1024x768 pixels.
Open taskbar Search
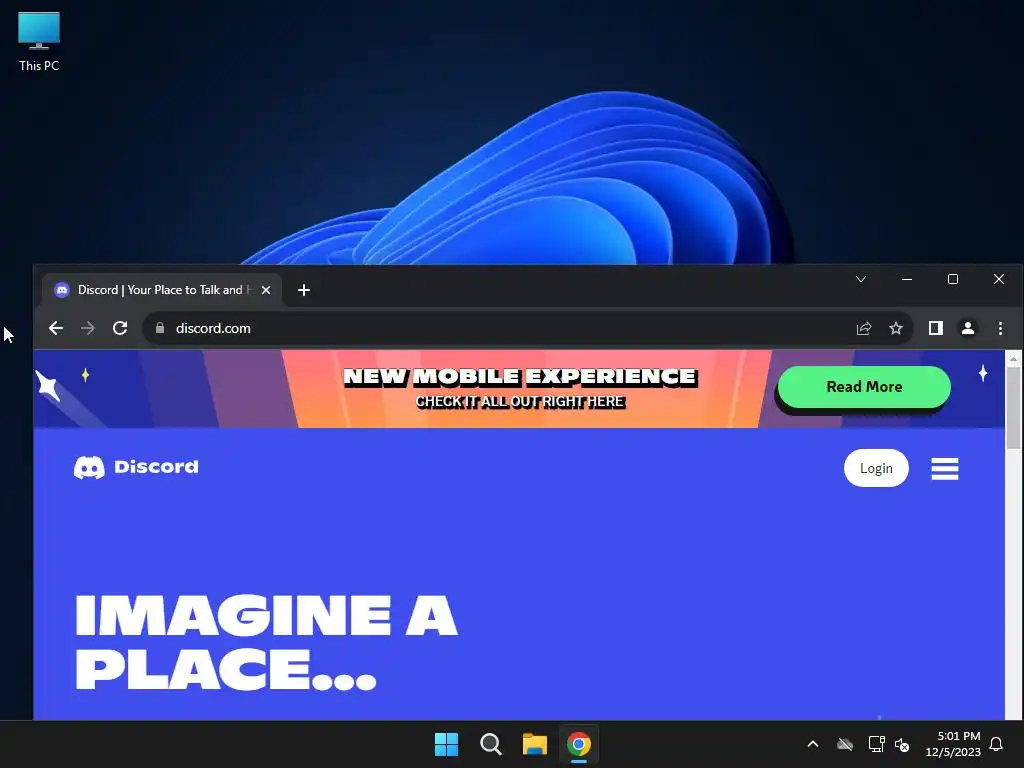coord(490,744)
